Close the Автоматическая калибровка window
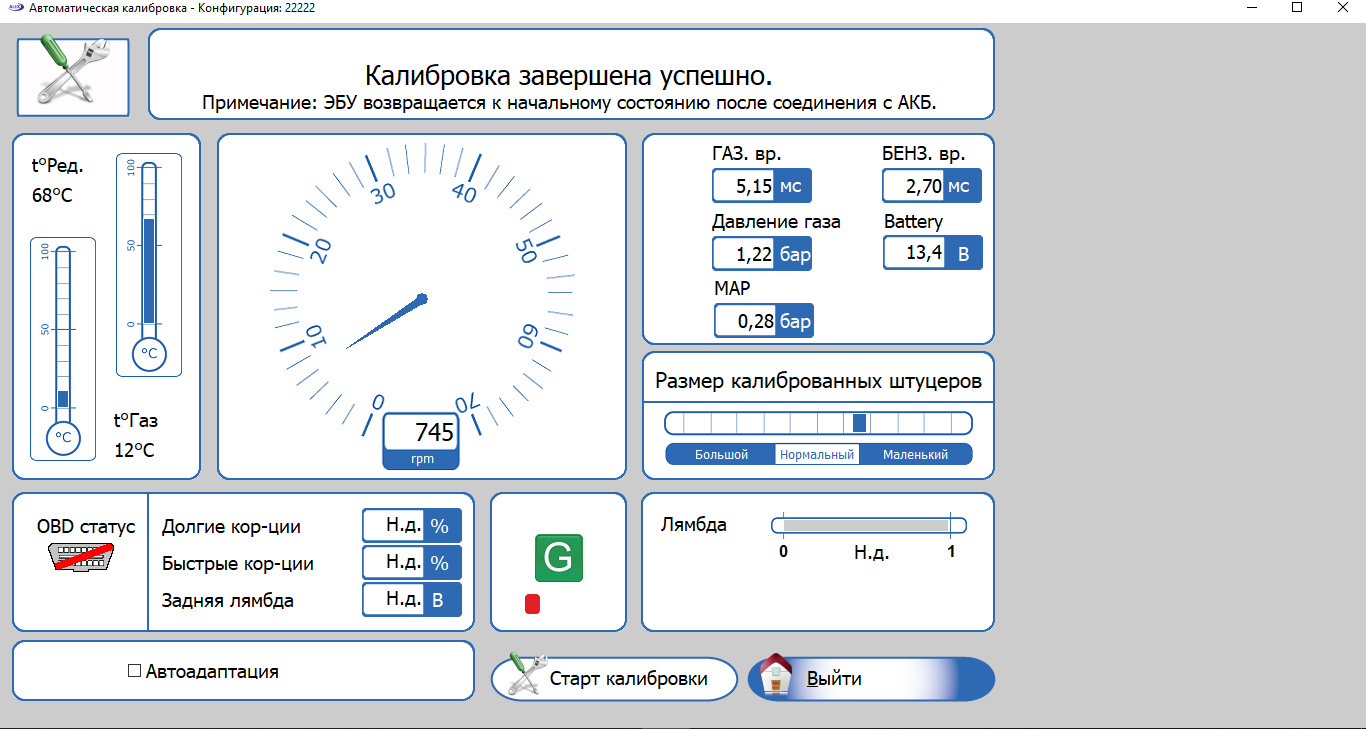This screenshot has height=729, width=1366. (1343, 7)
